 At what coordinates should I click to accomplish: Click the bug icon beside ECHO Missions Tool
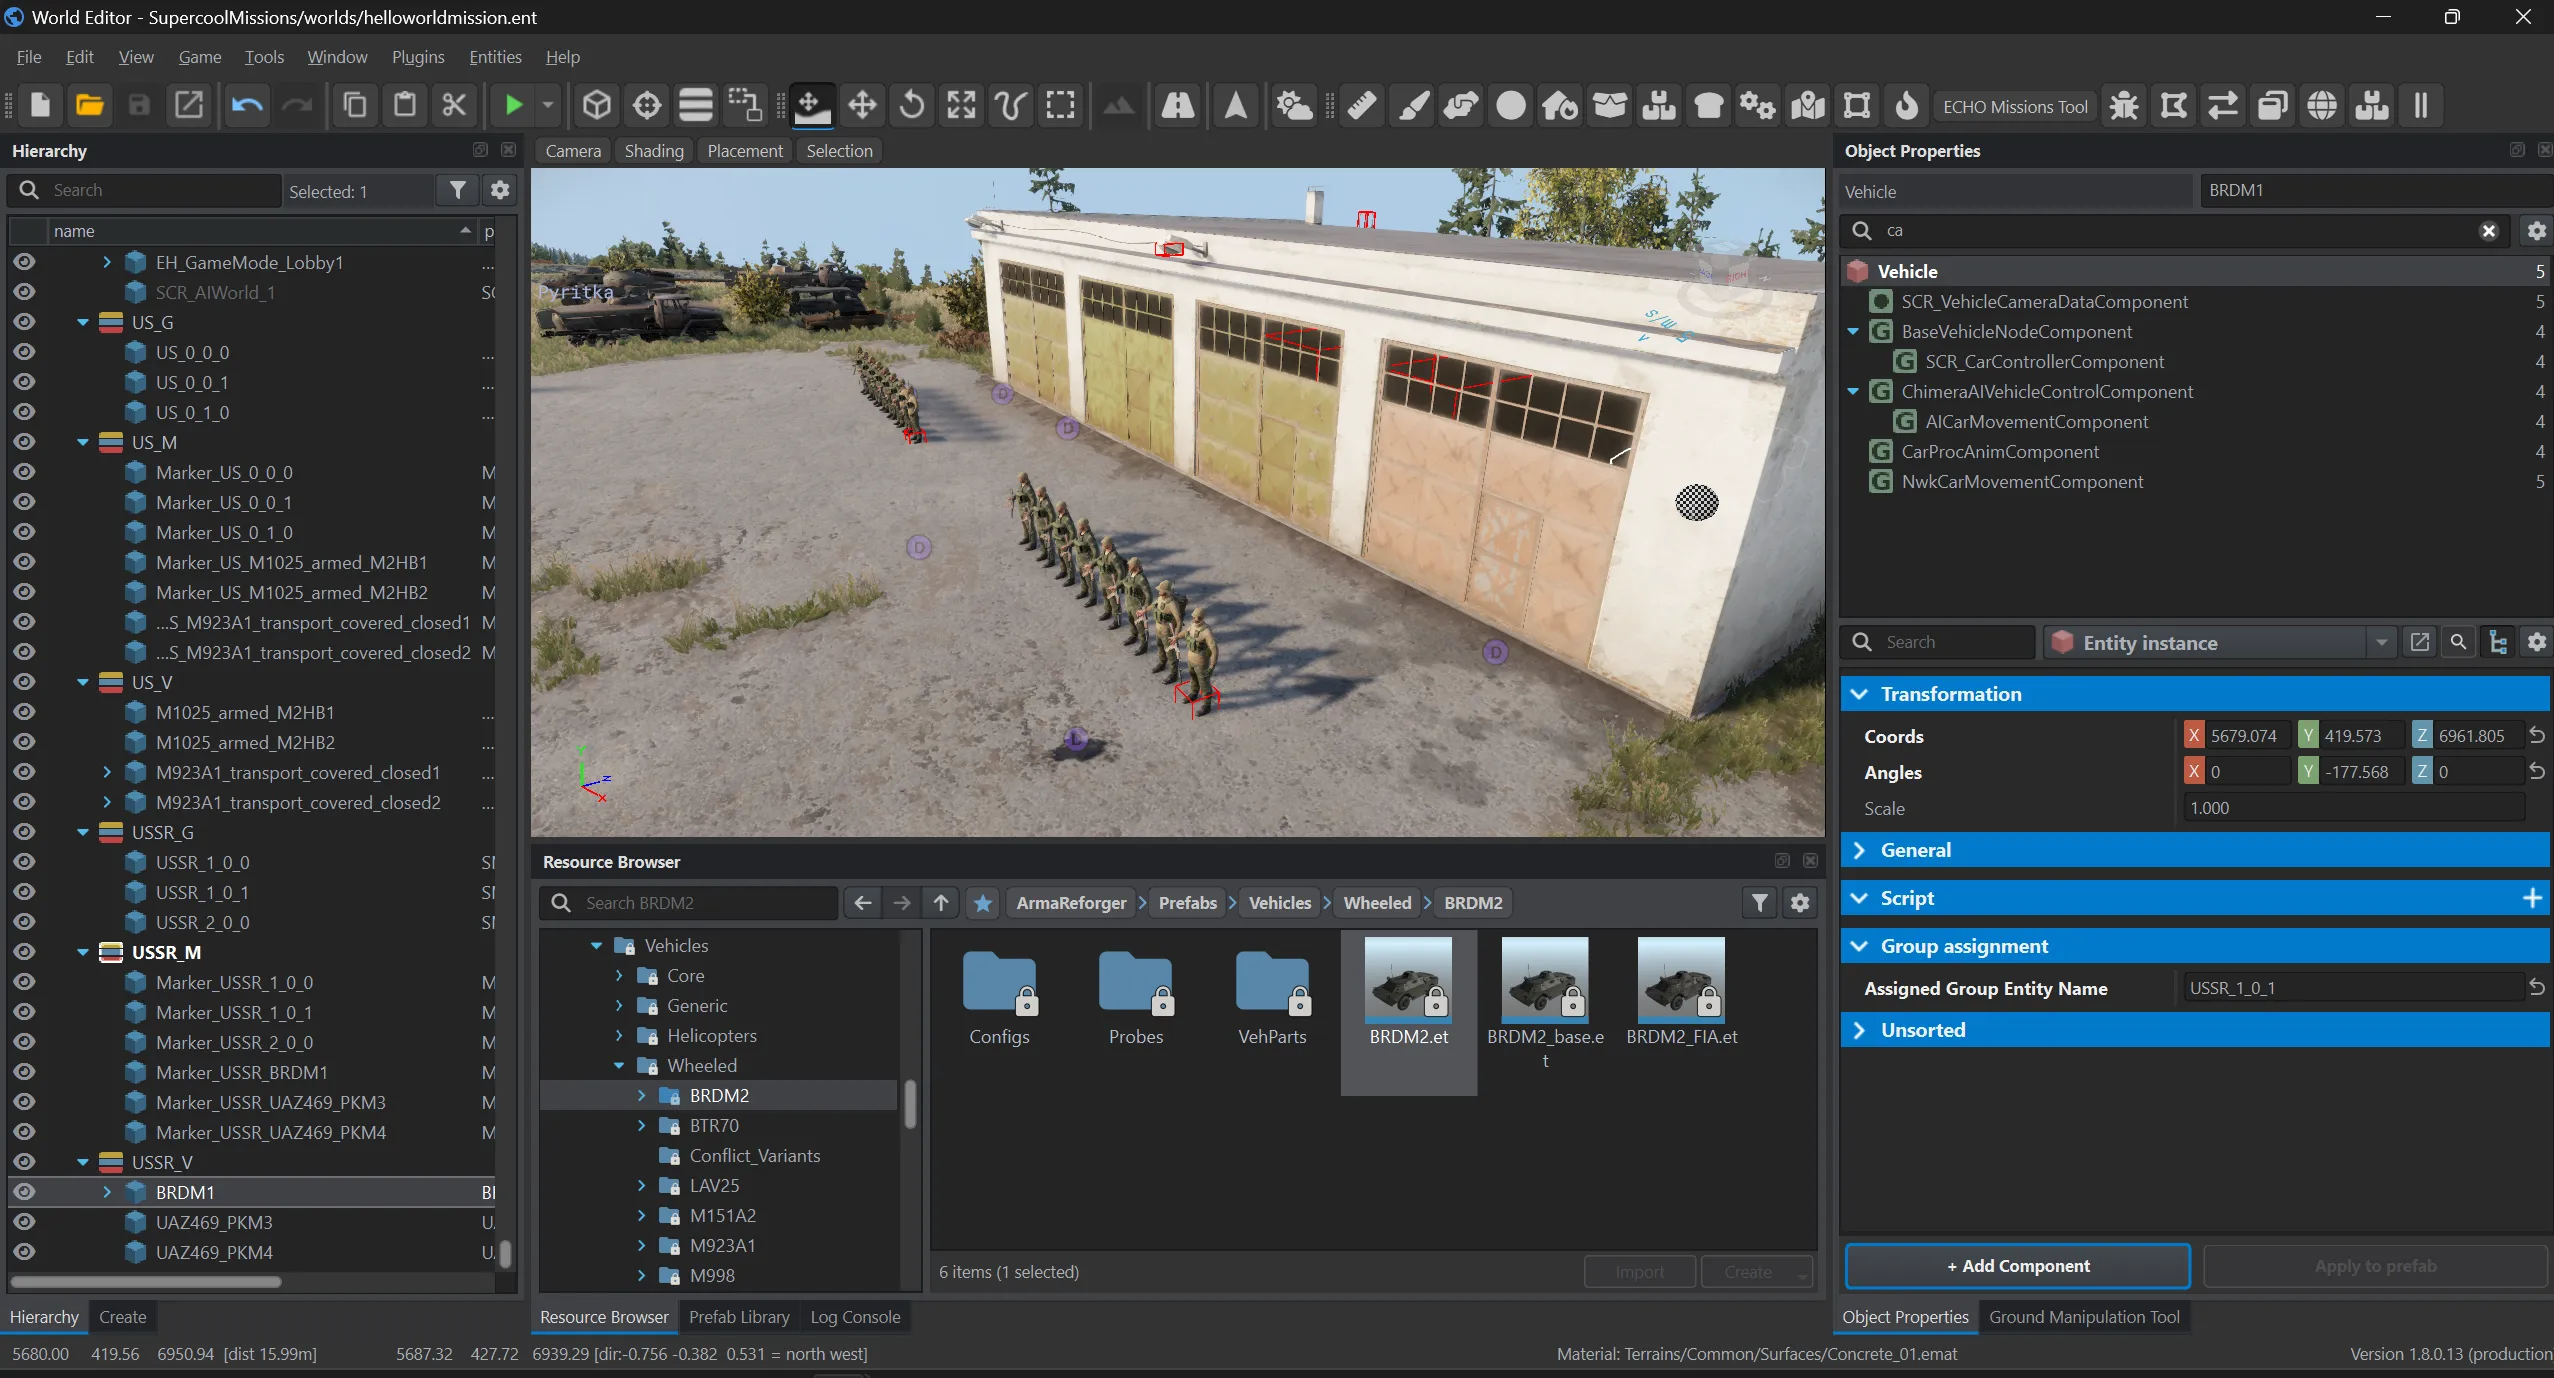click(2124, 105)
